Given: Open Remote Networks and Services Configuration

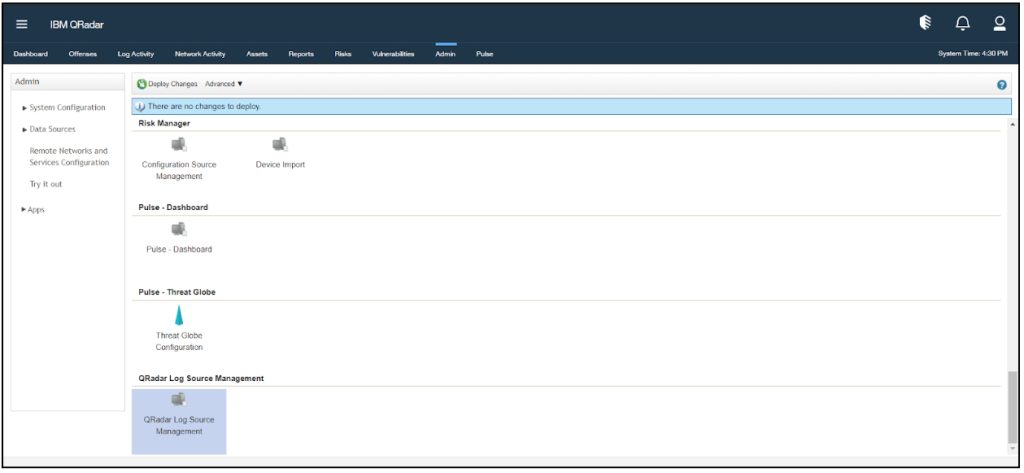Looking at the screenshot, I should (69, 157).
